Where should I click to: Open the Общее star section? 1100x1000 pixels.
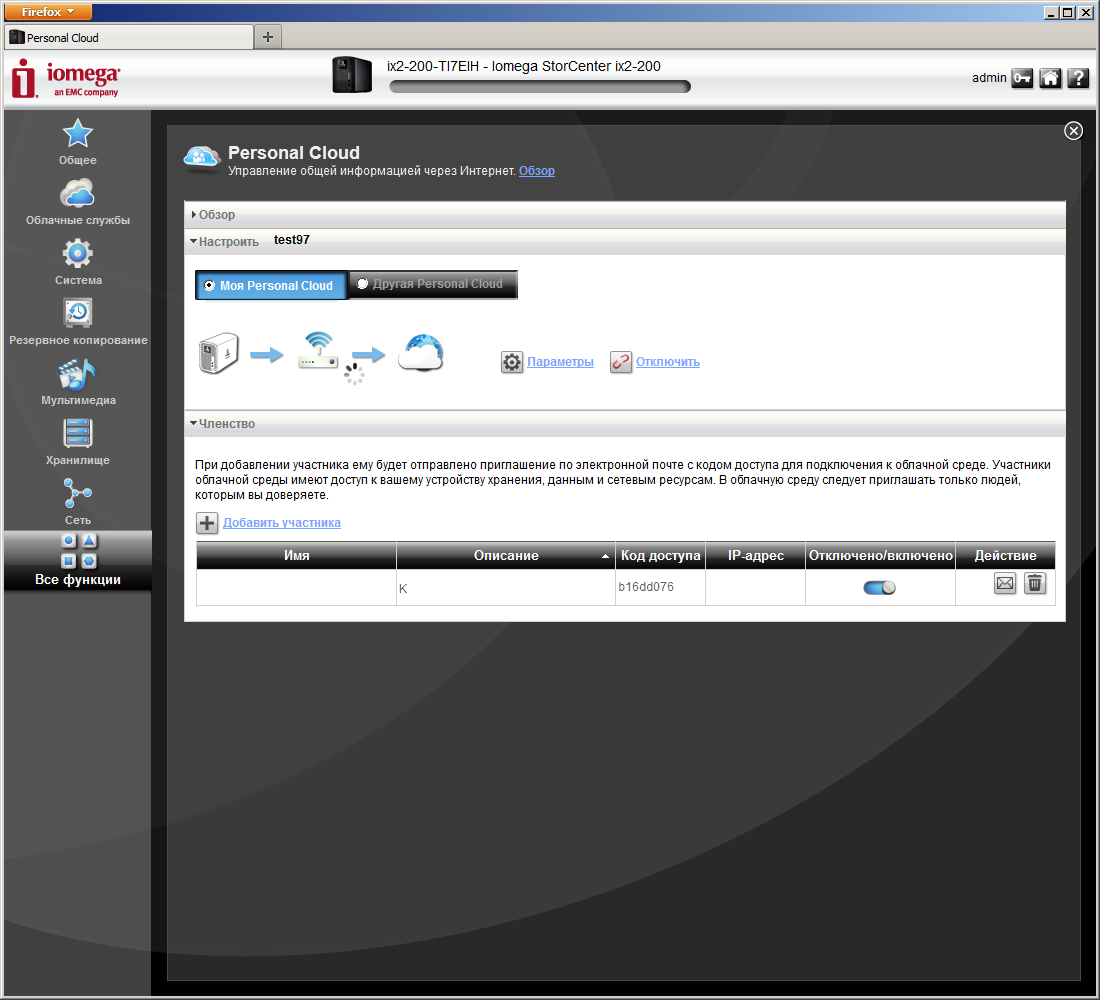pyautogui.click(x=77, y=142)
